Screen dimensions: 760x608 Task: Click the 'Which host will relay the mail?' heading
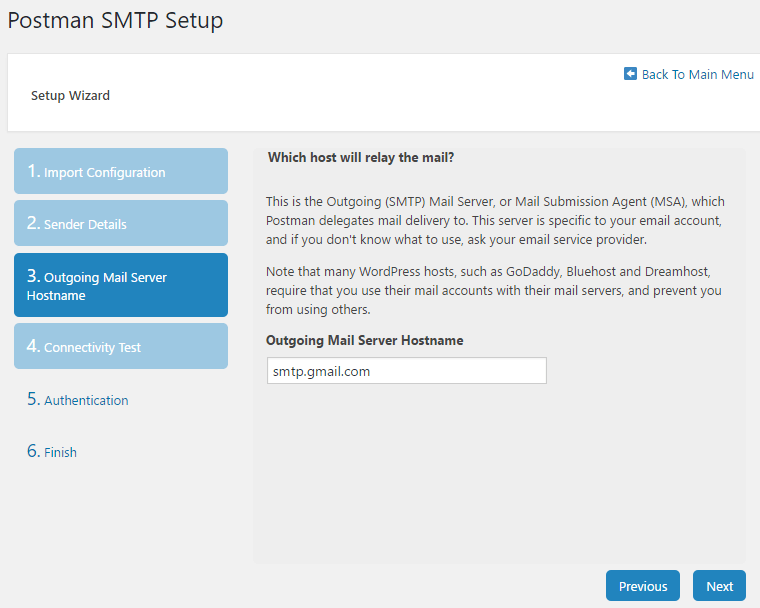tap(361, 158)
